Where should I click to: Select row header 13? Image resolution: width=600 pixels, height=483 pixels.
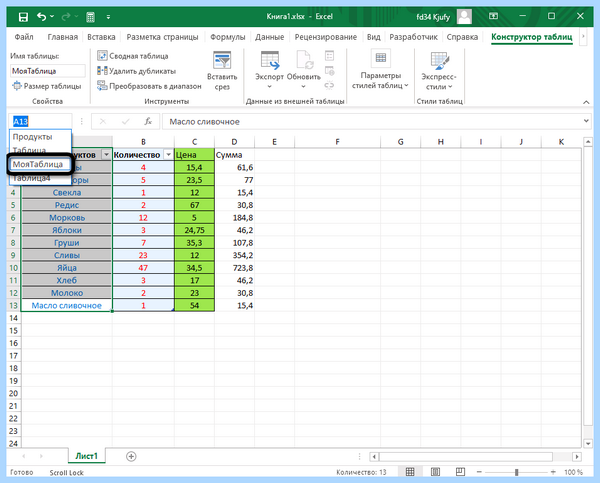[13, 305]
